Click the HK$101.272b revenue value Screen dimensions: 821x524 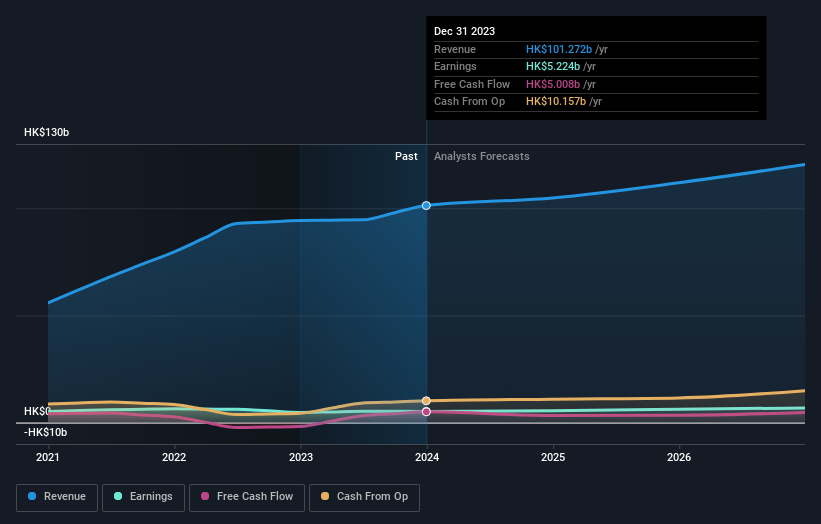[559, 49]
